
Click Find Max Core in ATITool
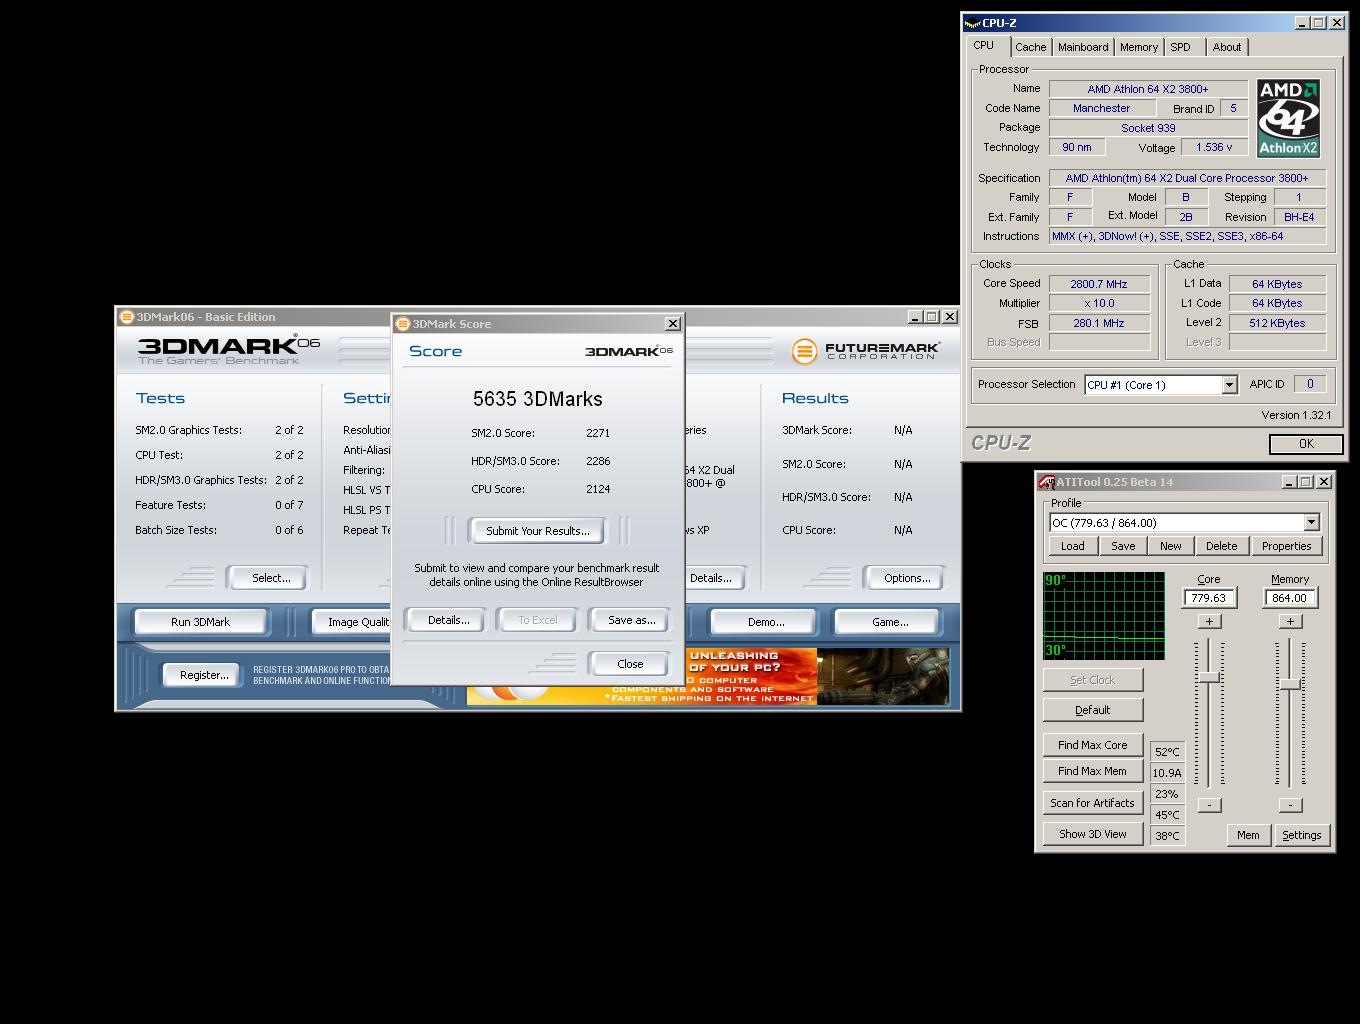1093,745
